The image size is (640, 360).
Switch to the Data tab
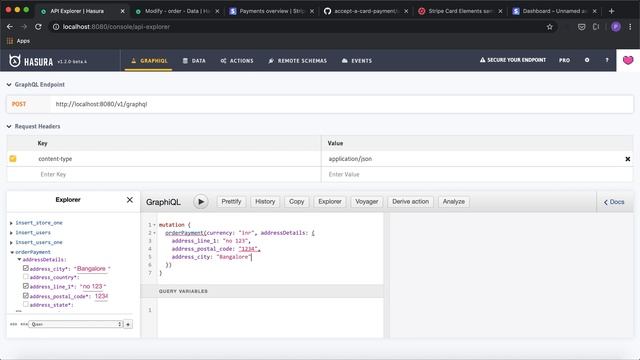pyautogui.click(x=194, y=60)
